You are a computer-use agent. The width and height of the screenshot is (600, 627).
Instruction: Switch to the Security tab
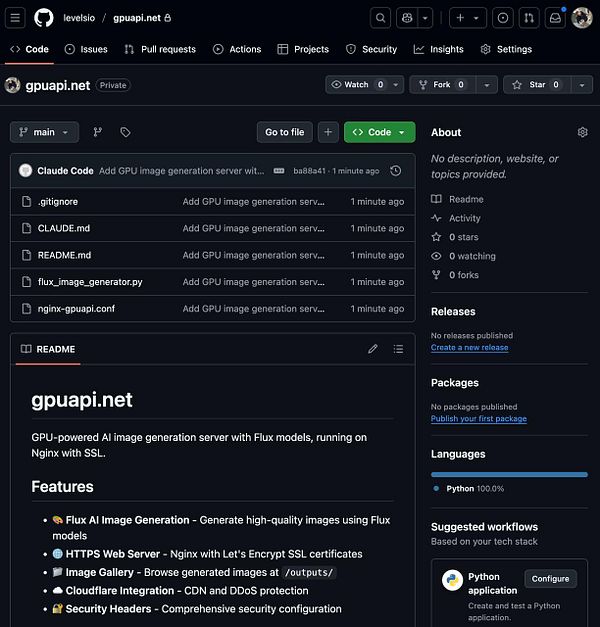[371, 49]
